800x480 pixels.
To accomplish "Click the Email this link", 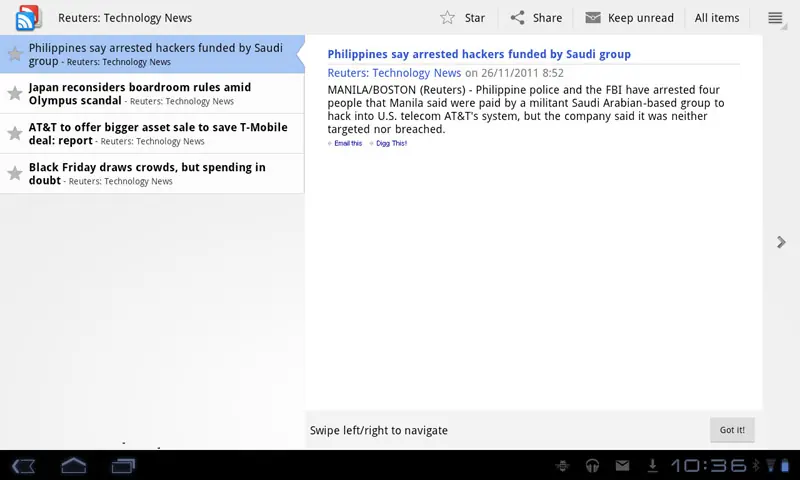I will pyautogui.click(x=348, y=143).
